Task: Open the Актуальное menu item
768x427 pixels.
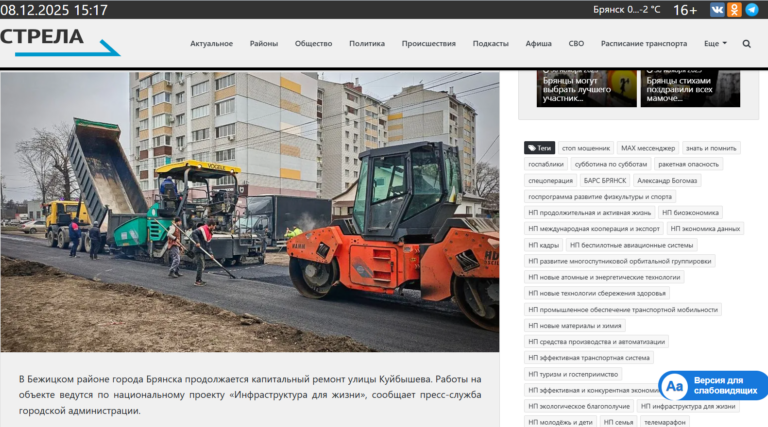Action: tap(211, 44)
